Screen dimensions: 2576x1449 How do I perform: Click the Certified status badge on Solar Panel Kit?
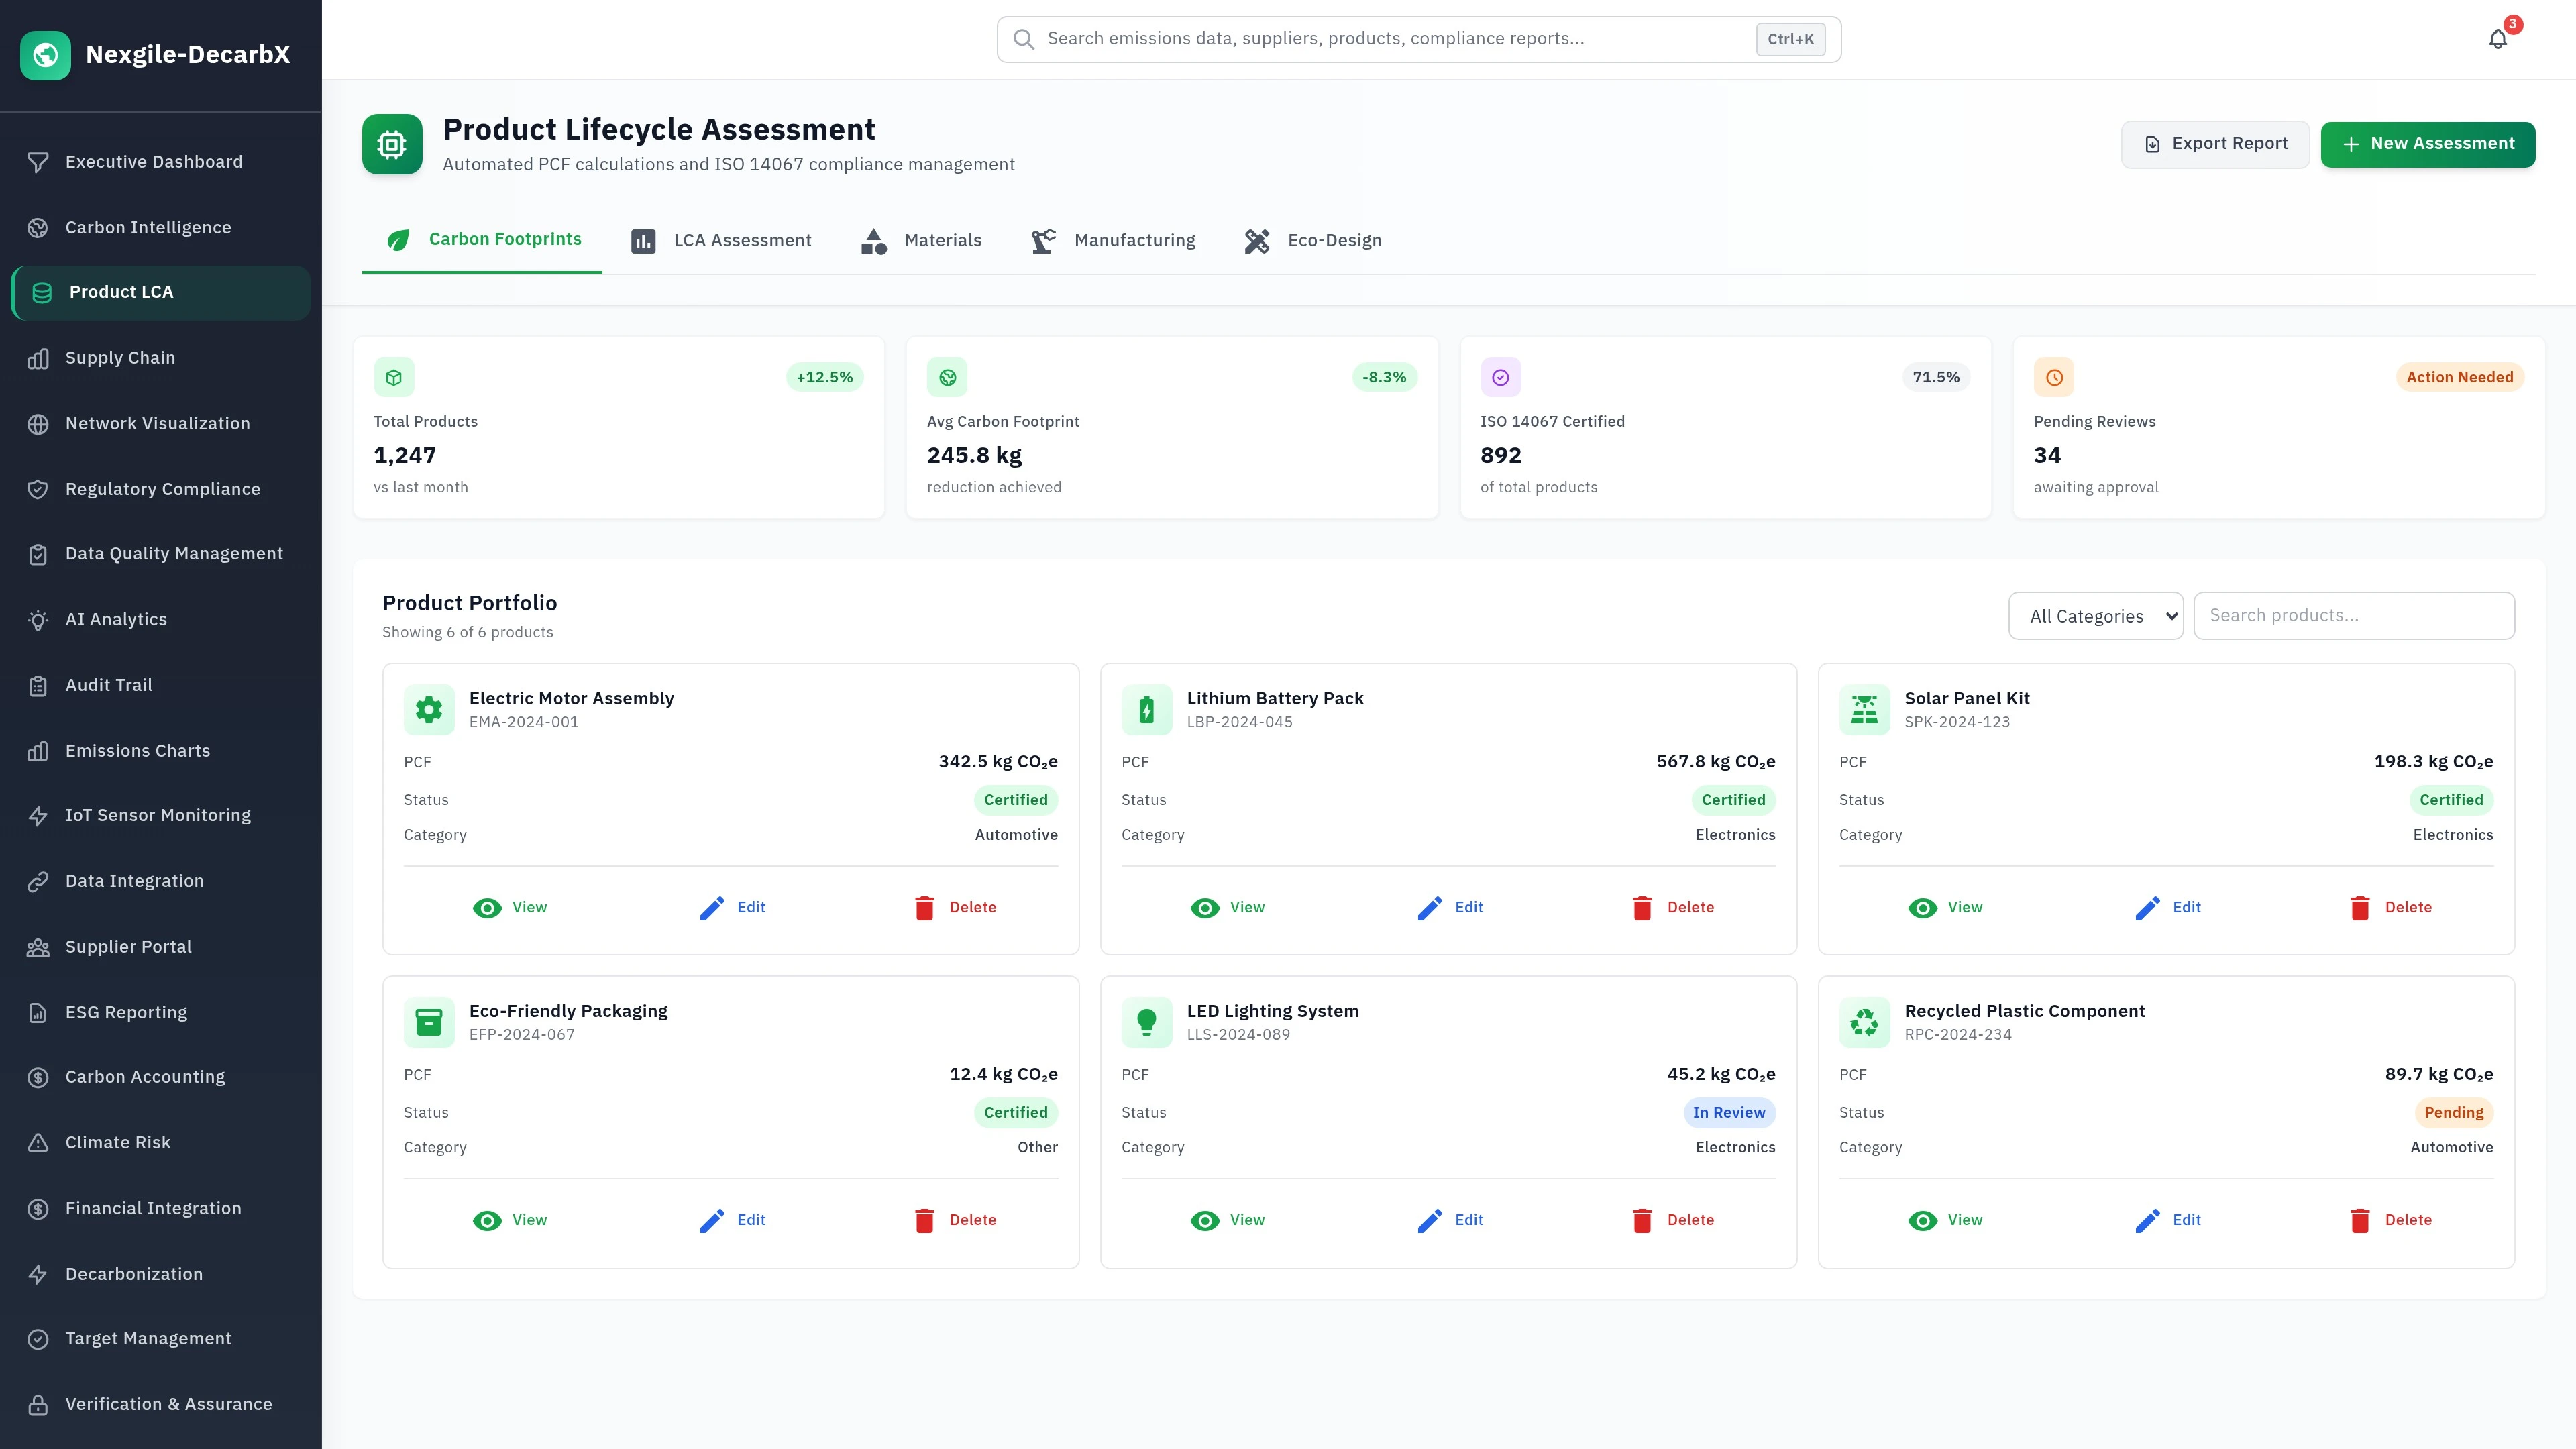click(2451, 799)
